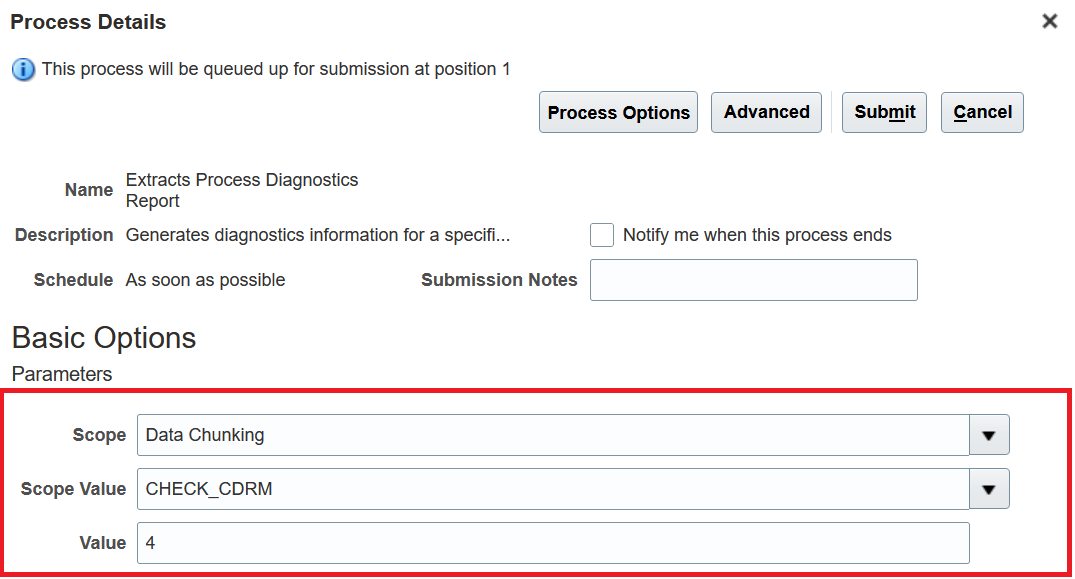Click the blue information icon

click(23, 70)
